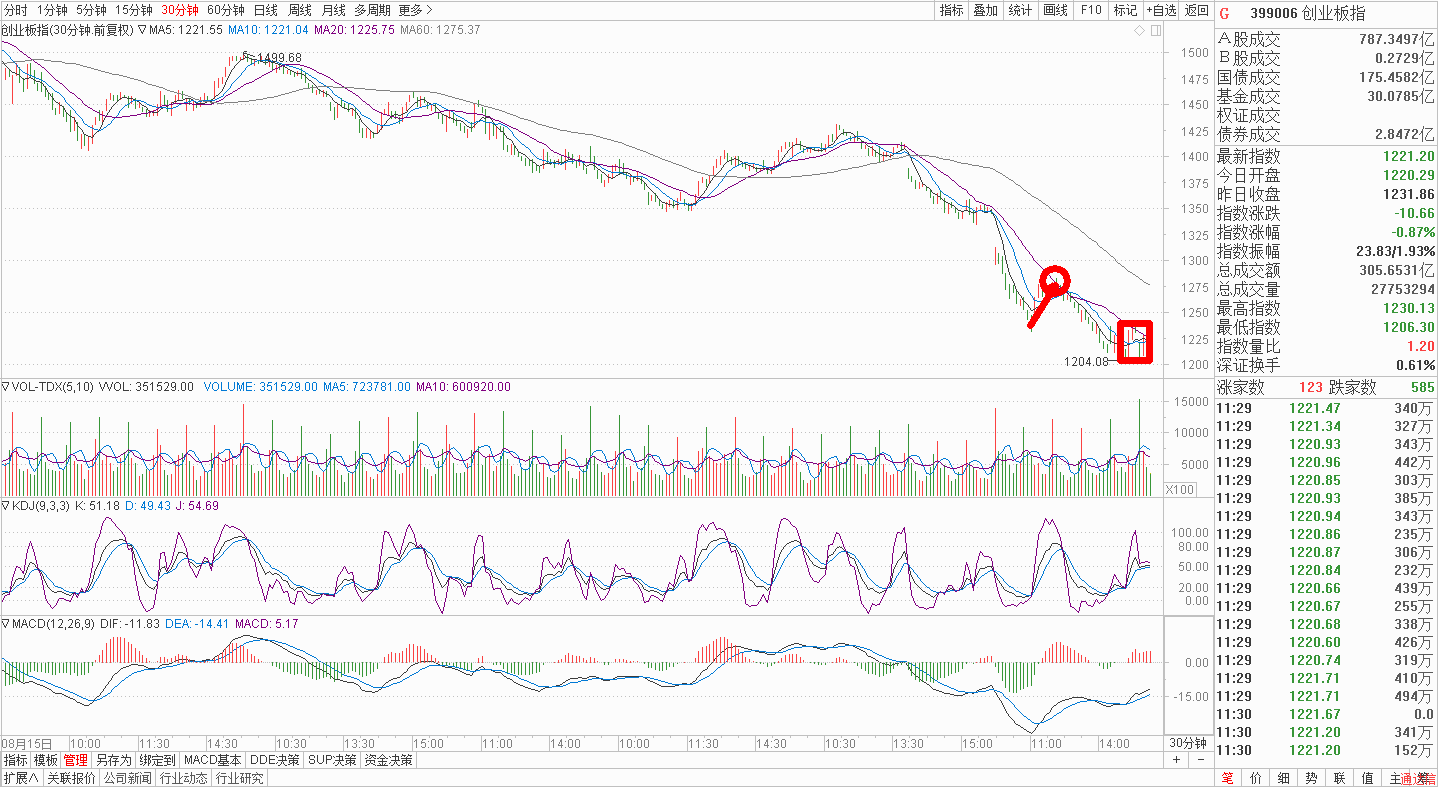Click the X100 volume scale button

point(1181,489)
